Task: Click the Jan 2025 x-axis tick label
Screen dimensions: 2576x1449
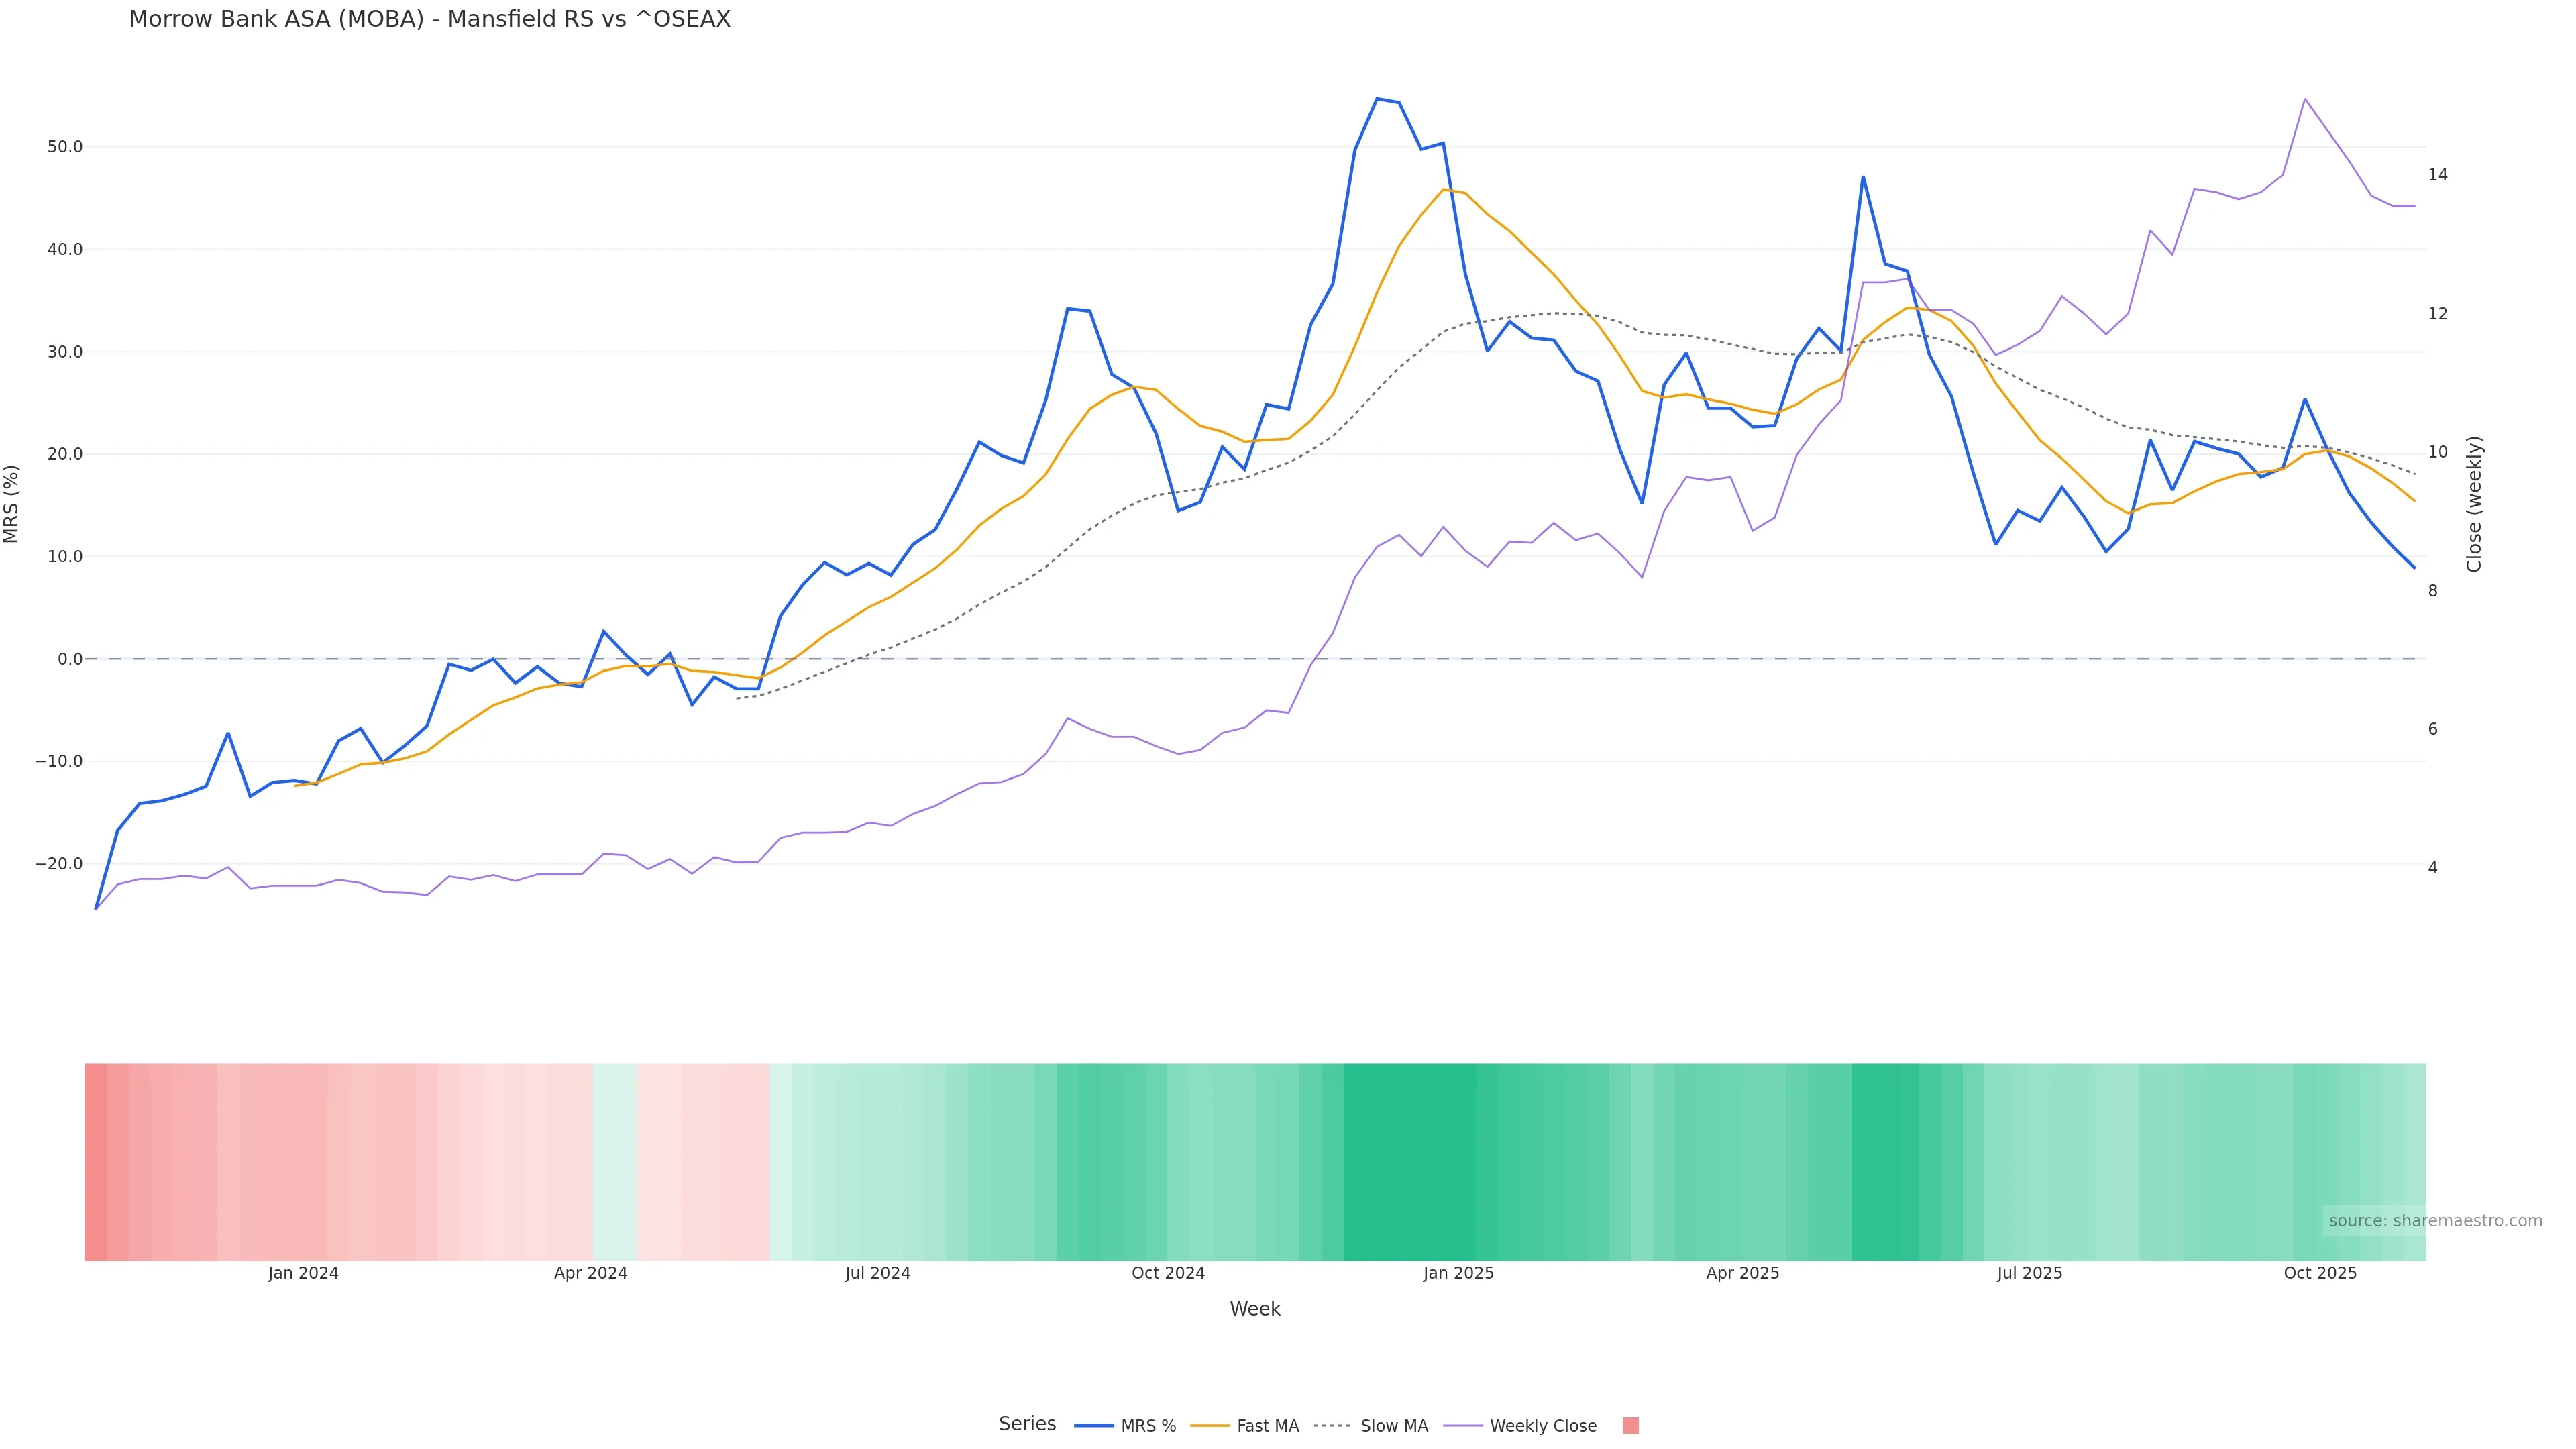Action: 1458,1273
